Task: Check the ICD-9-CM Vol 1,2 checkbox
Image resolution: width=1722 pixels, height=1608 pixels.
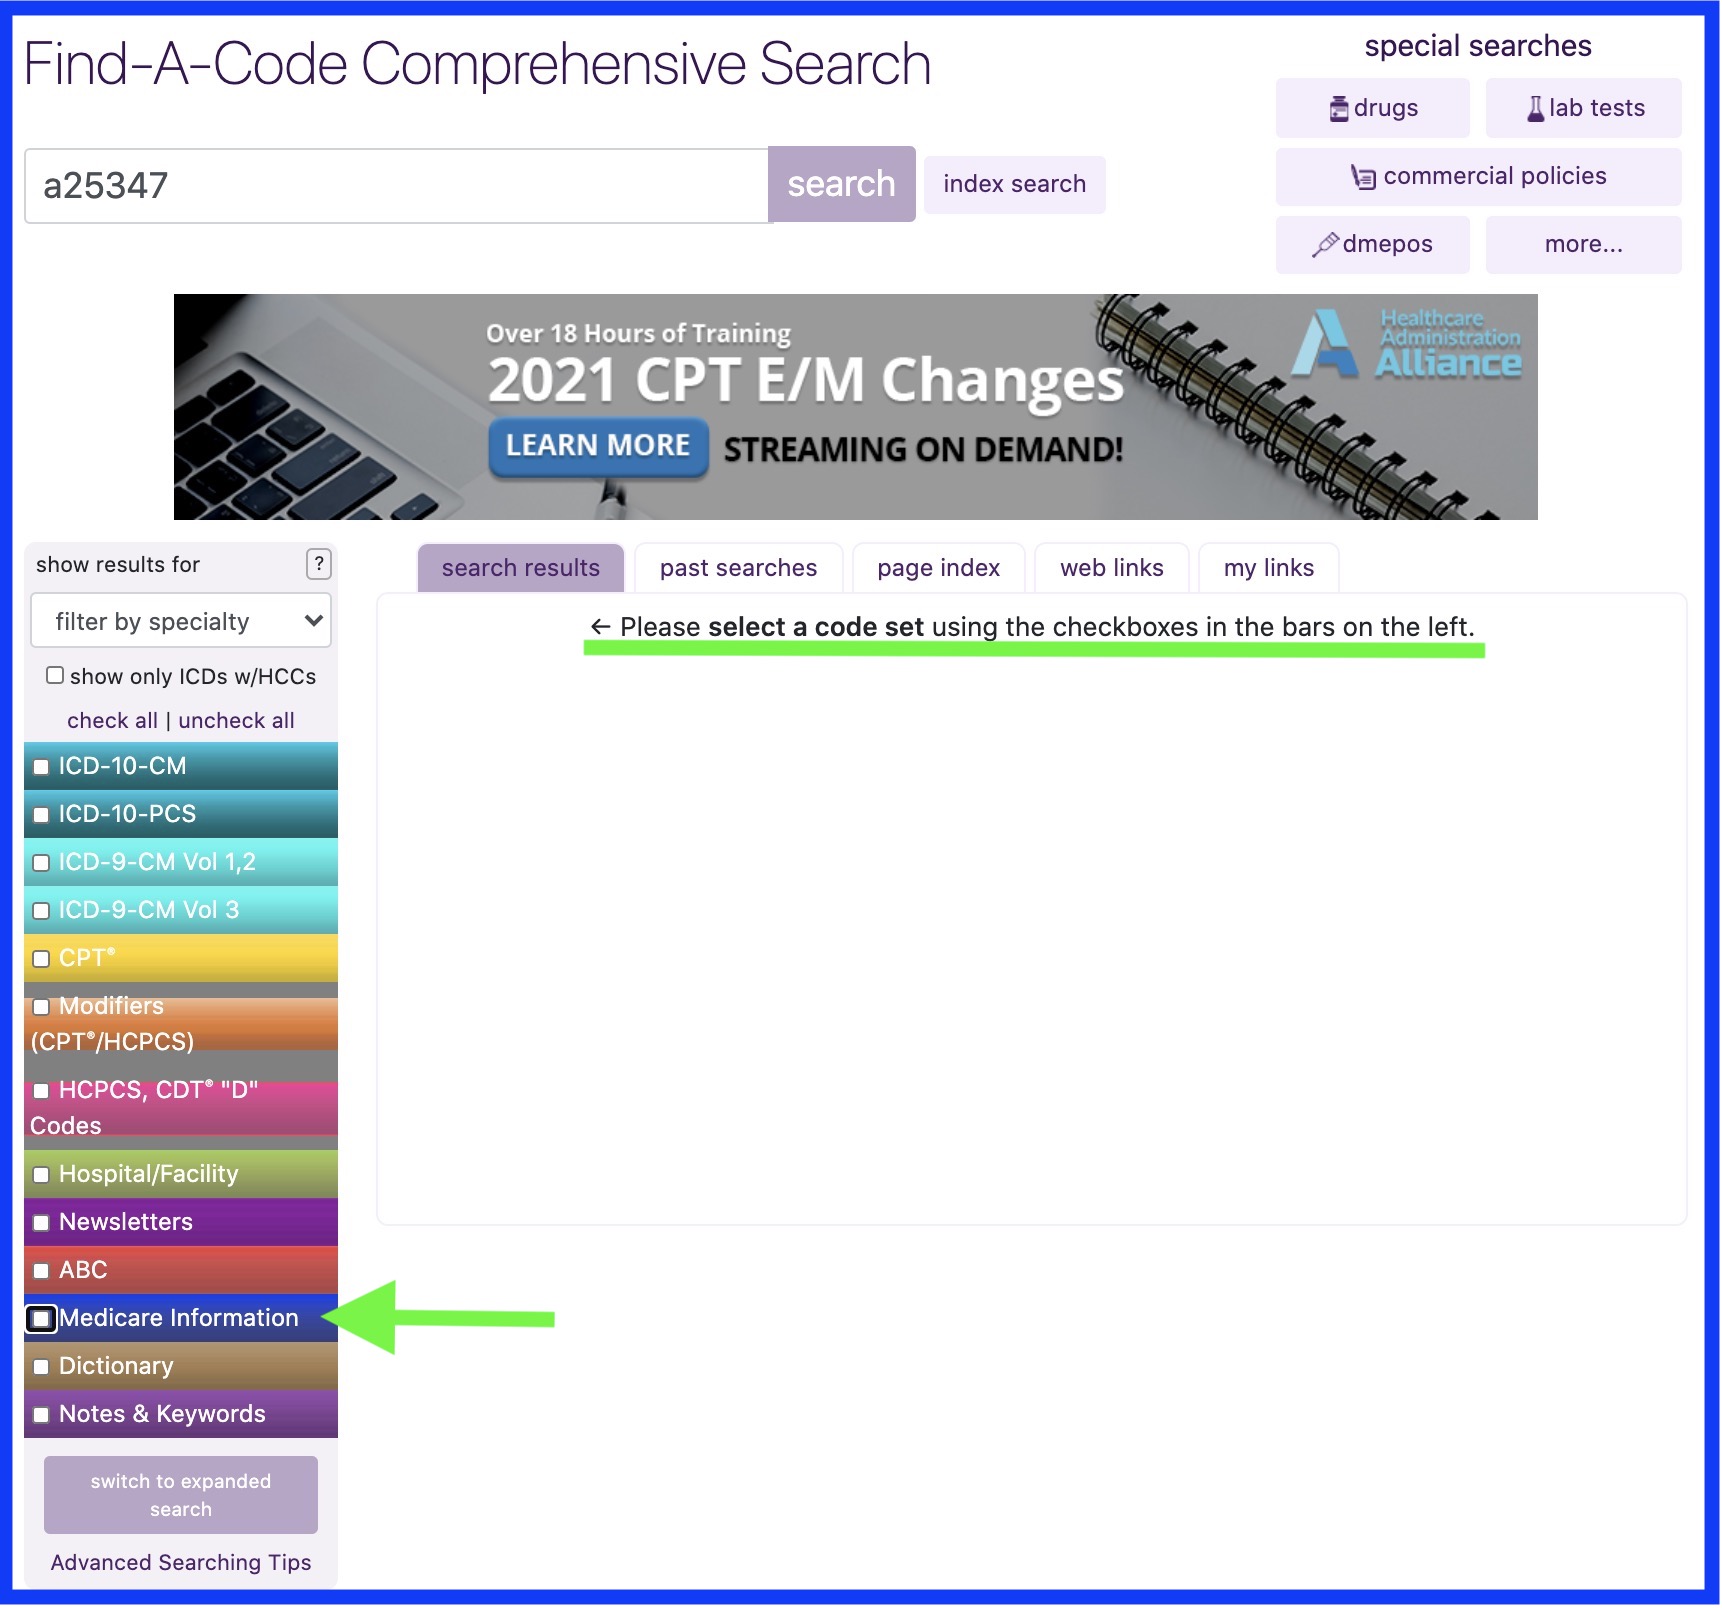Action: 41,863
